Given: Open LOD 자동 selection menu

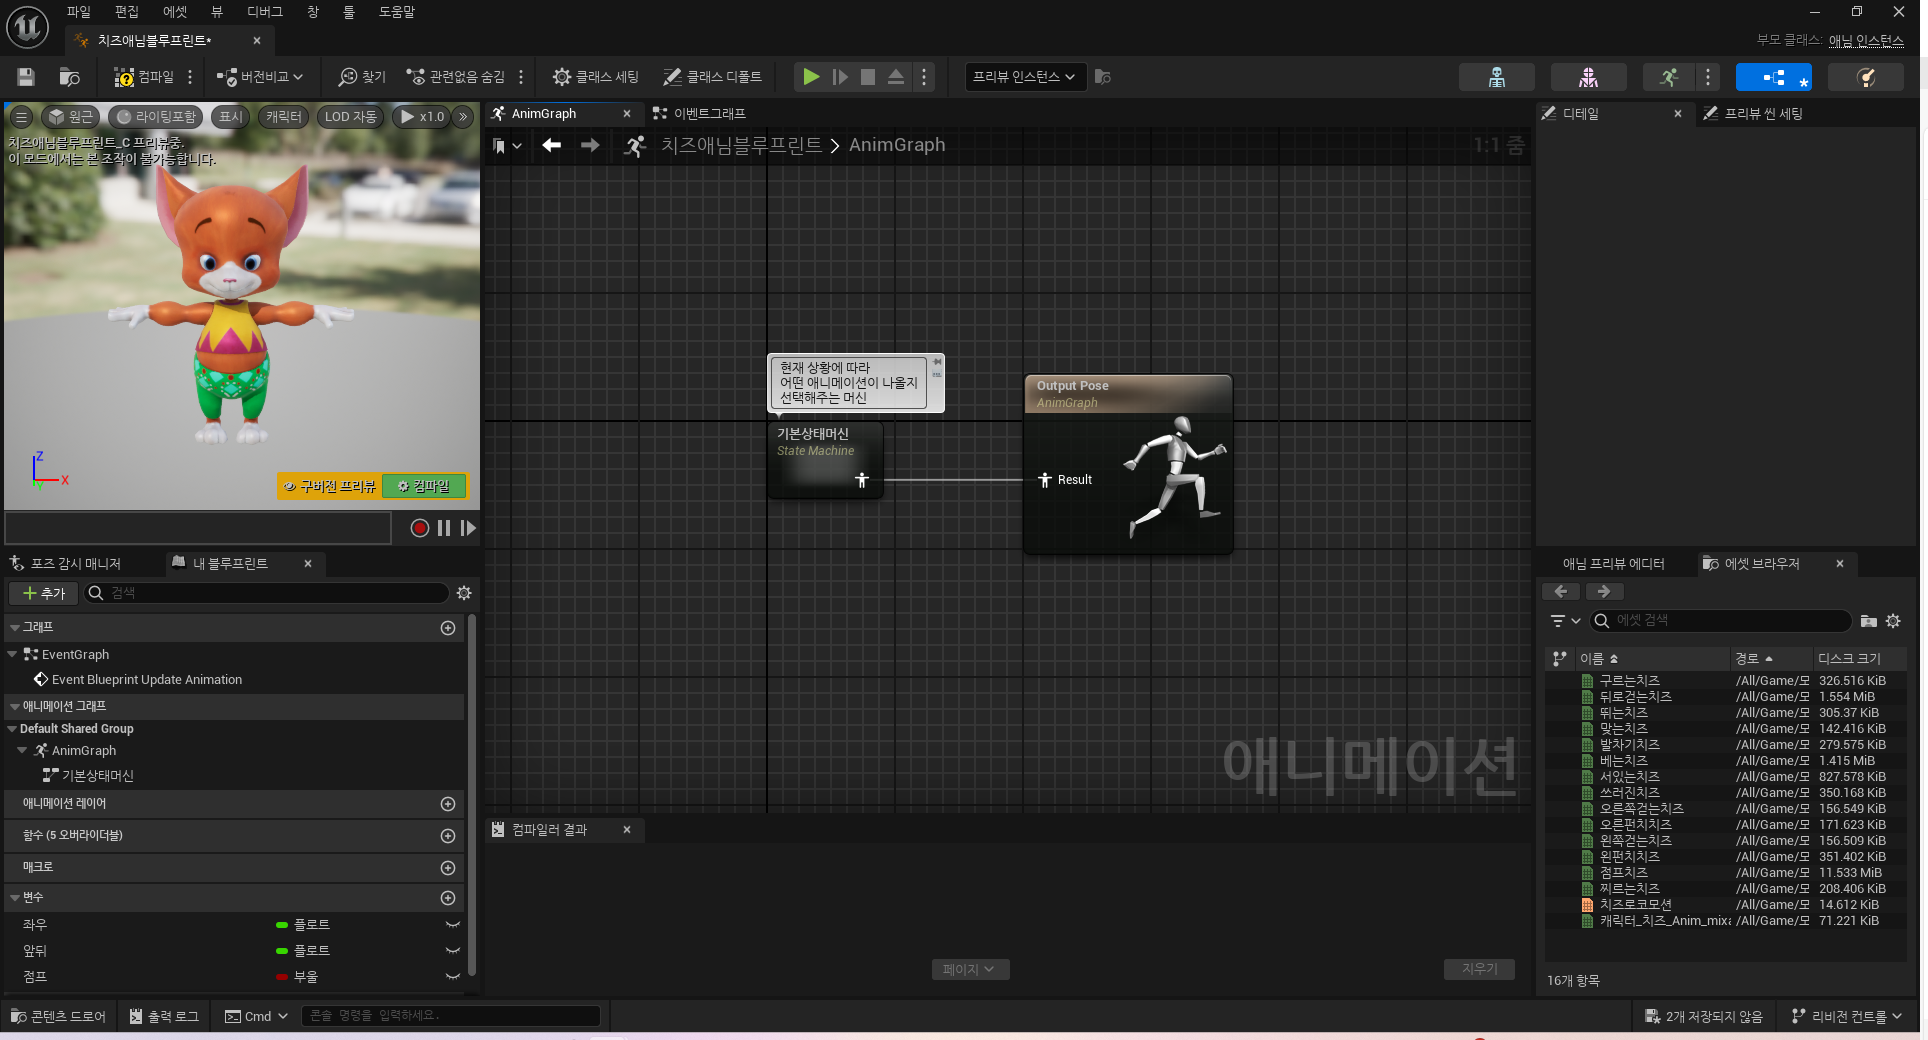Looking at the screenshot, I should (351, 117).
